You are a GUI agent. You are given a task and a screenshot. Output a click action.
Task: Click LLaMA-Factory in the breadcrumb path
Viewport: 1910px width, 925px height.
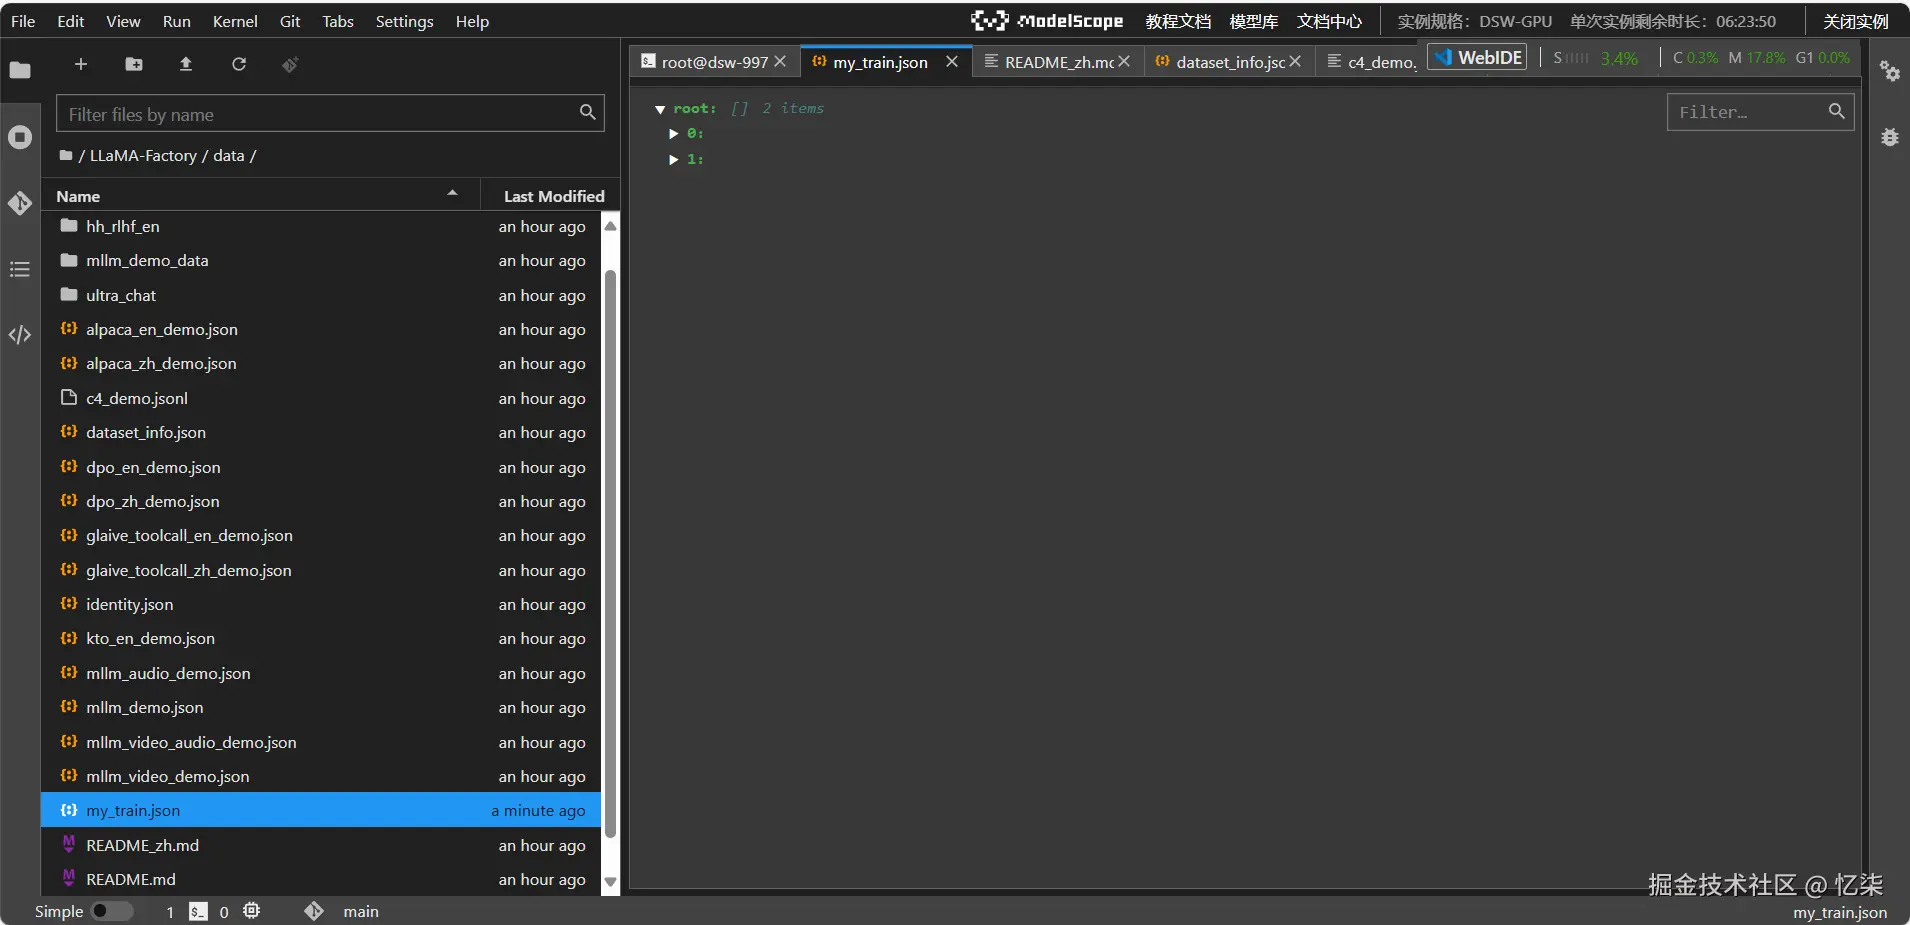point(143,155)
